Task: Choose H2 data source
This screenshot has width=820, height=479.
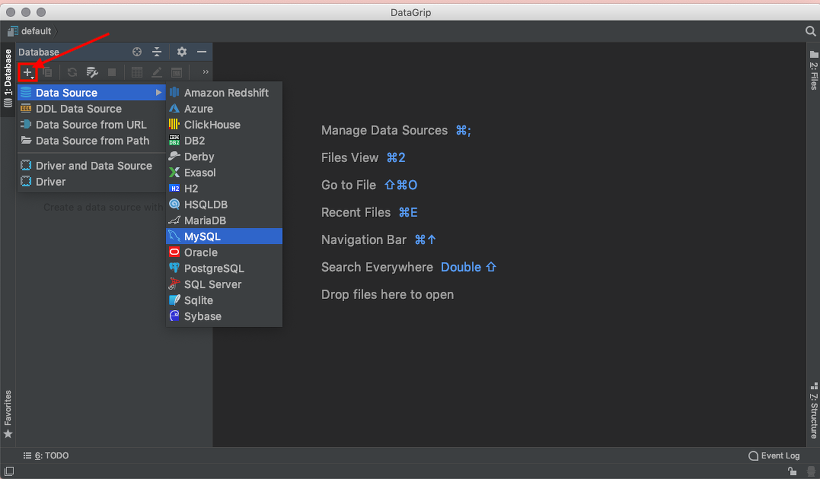Action: (x=224, y=189)
